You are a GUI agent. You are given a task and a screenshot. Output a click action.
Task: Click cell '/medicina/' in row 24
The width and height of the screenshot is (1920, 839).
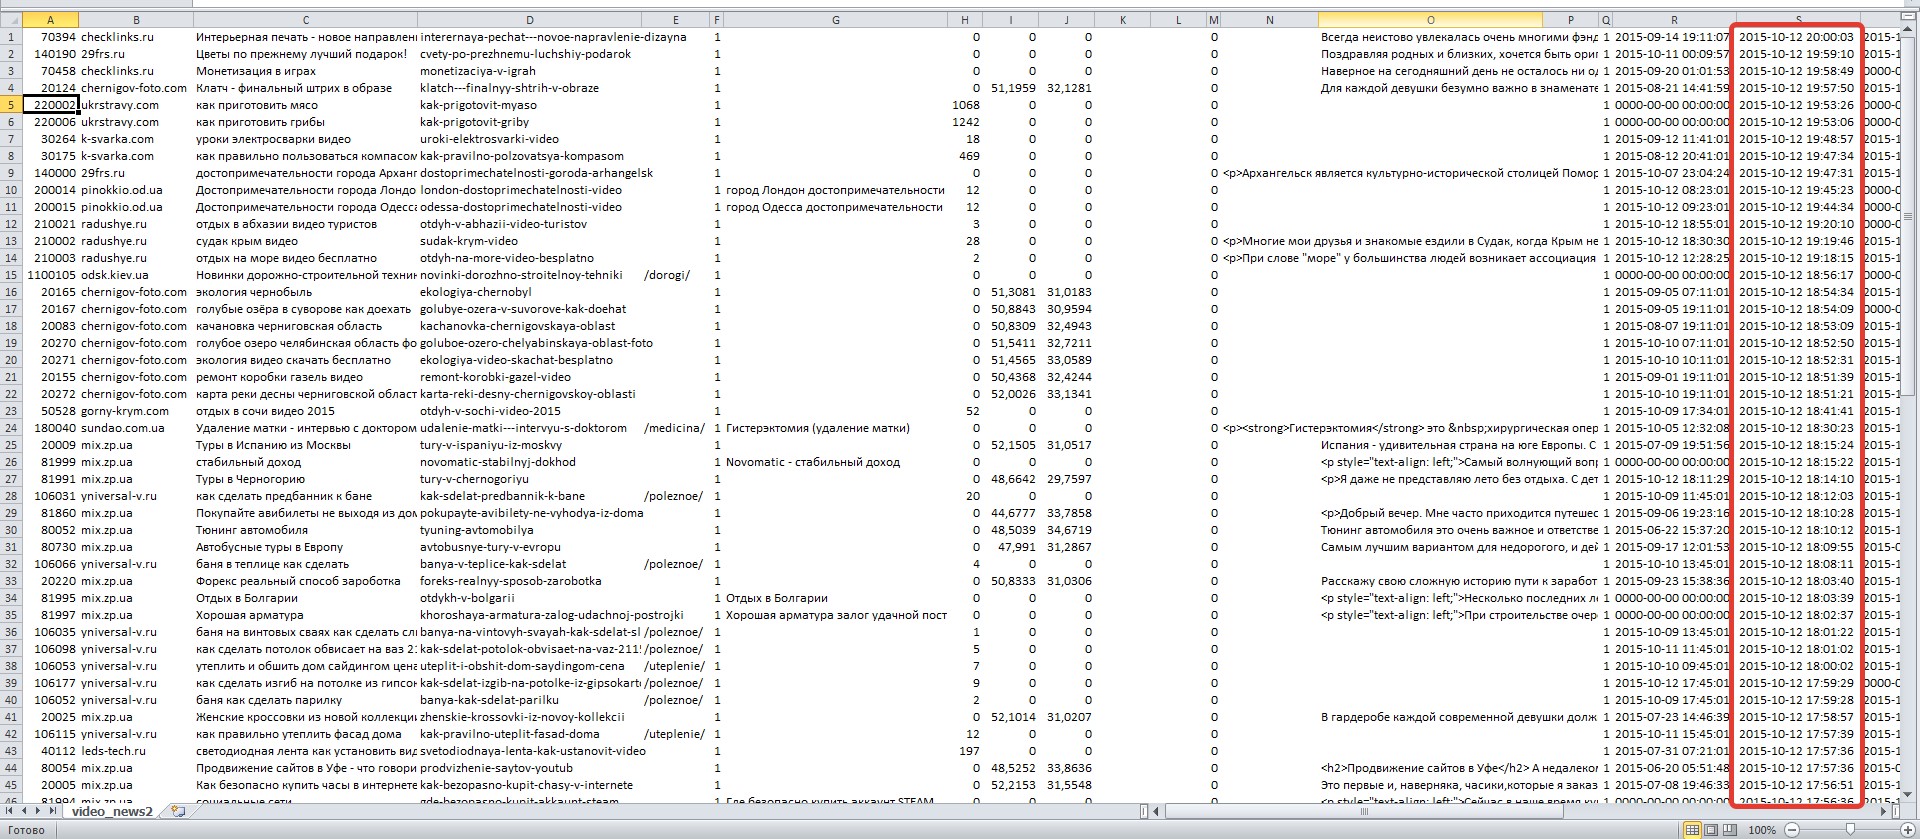(x=675, y=428)
